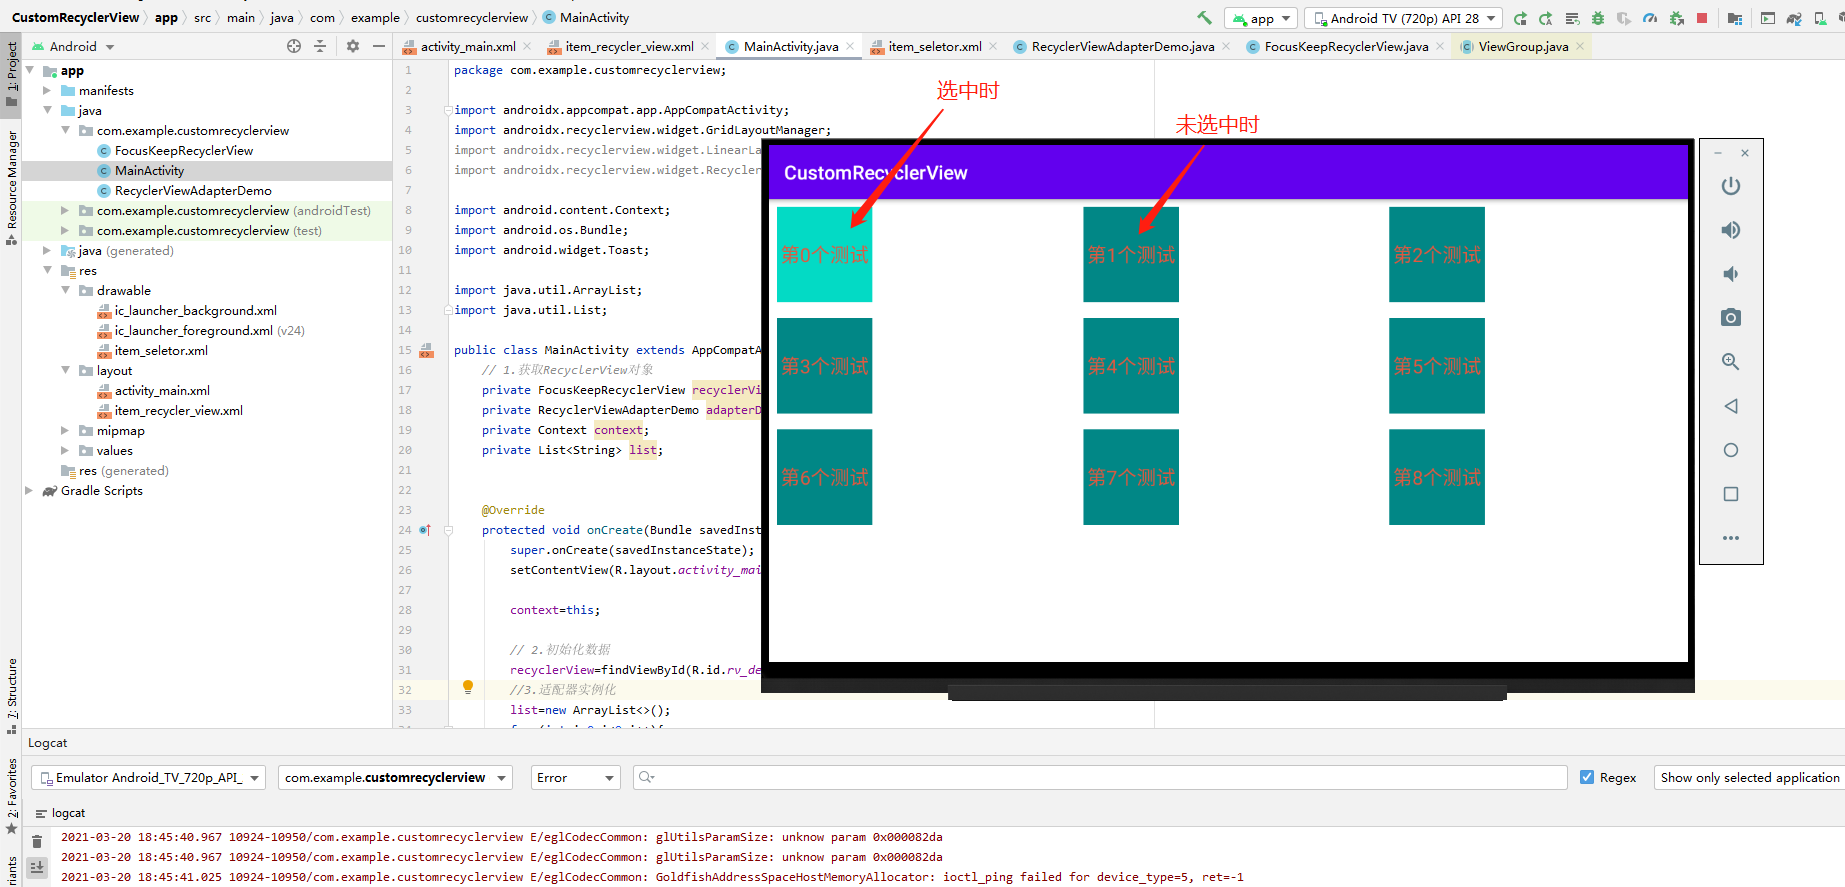Expand the manifests folder
Viewport: 1845px width, 887px height.
tap(47, 91)
